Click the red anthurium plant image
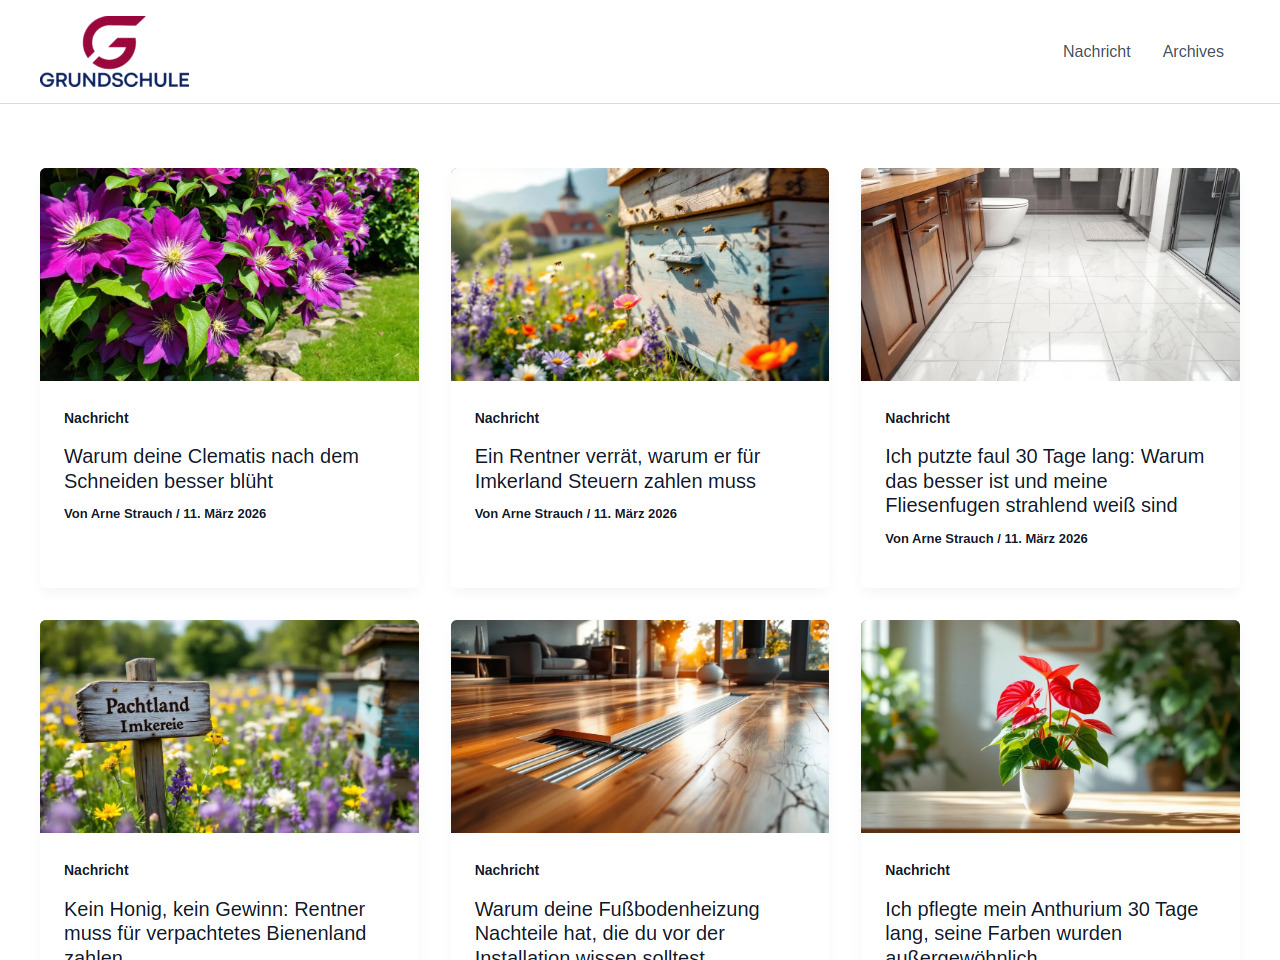This screenshot has height=960, width=1280. point(1050,726)
